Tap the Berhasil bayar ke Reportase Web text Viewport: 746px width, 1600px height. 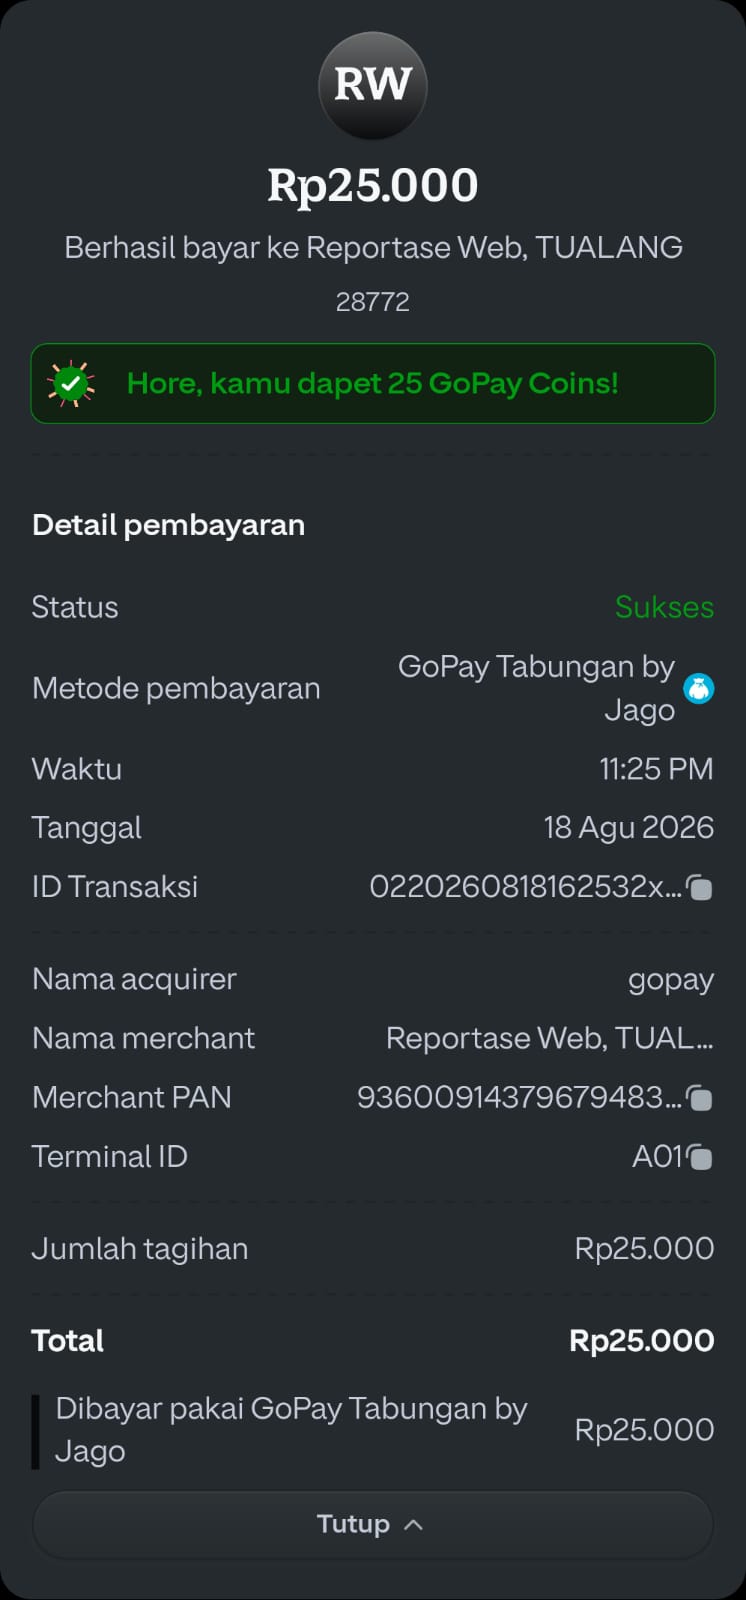[x=373, y=248]
